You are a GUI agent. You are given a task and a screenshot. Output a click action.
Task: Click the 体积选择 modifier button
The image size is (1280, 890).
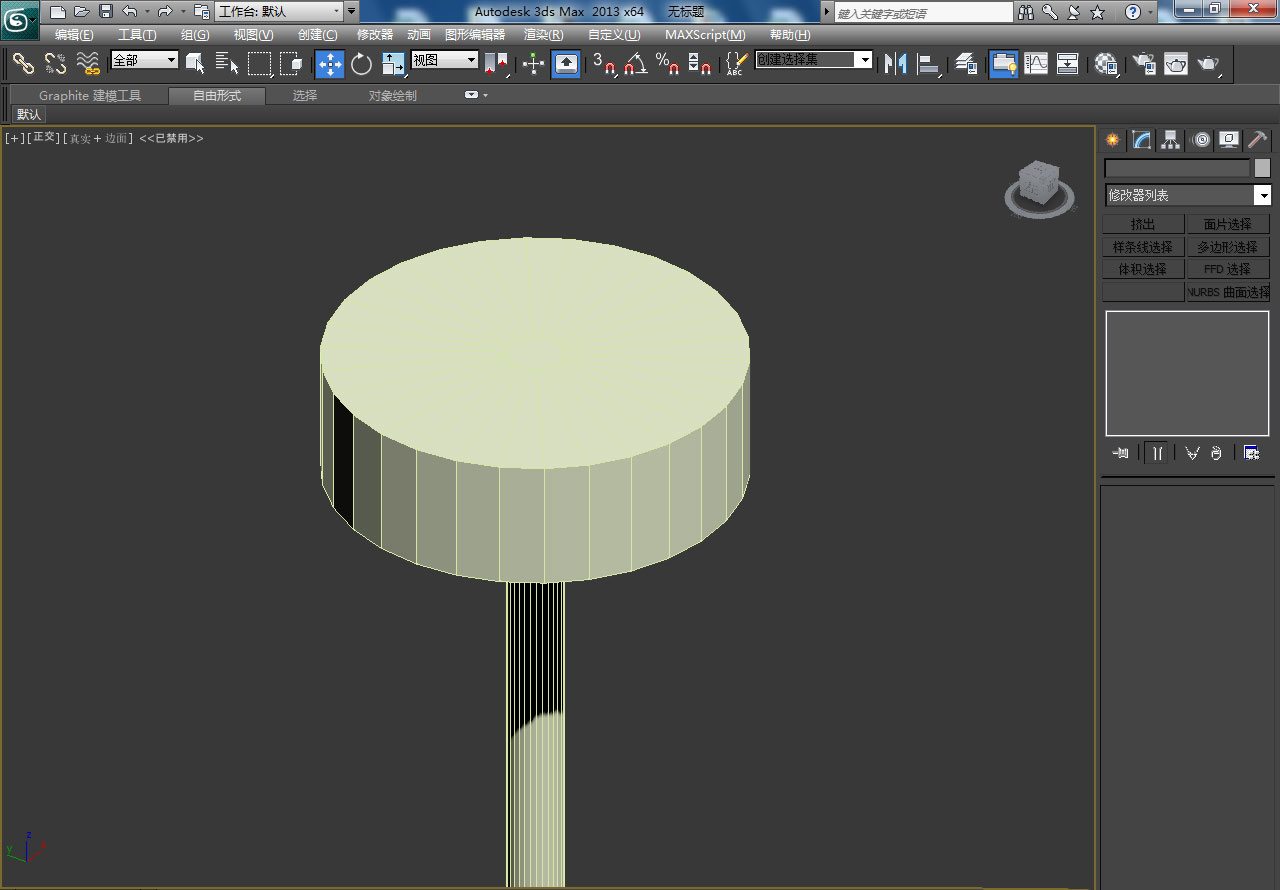tap(1143, 270)
